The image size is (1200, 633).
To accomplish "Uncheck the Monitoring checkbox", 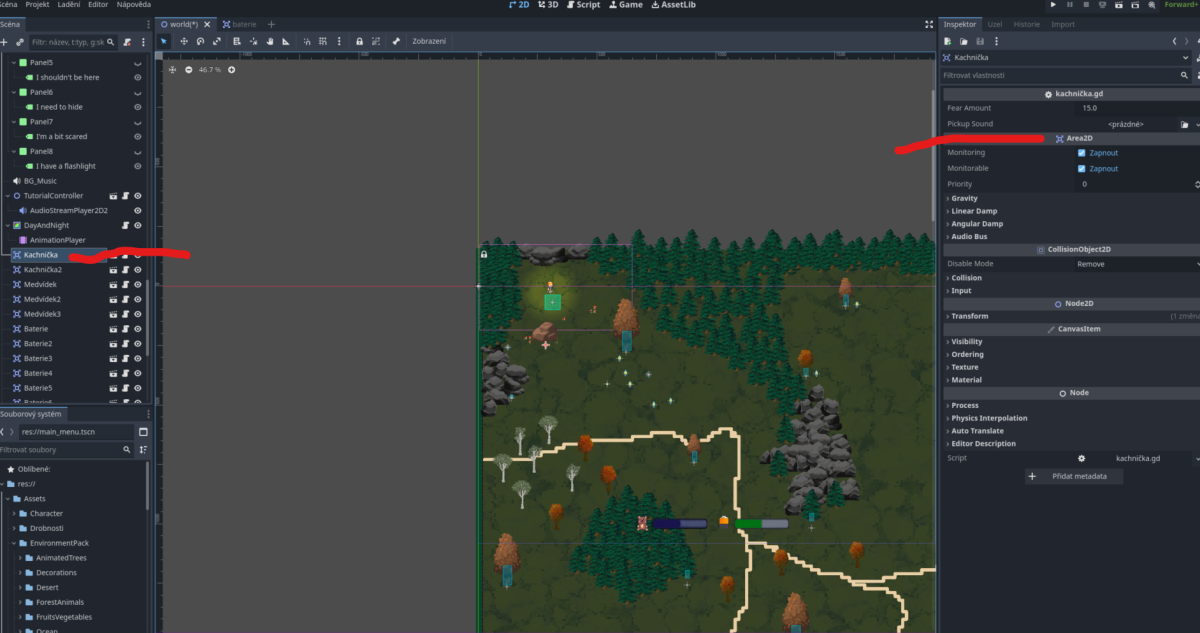I will tap(1082, 153).
